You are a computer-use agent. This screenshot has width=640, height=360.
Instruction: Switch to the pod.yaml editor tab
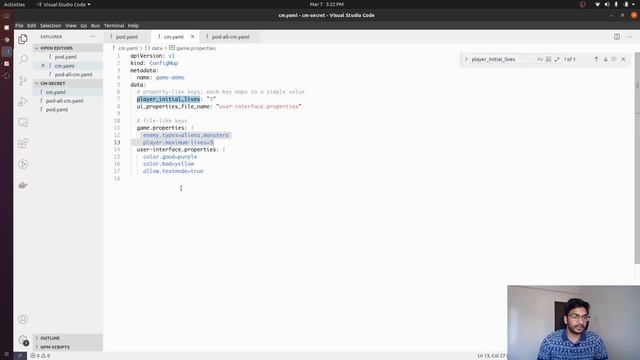pyautogui.click(x=127, y=37)
